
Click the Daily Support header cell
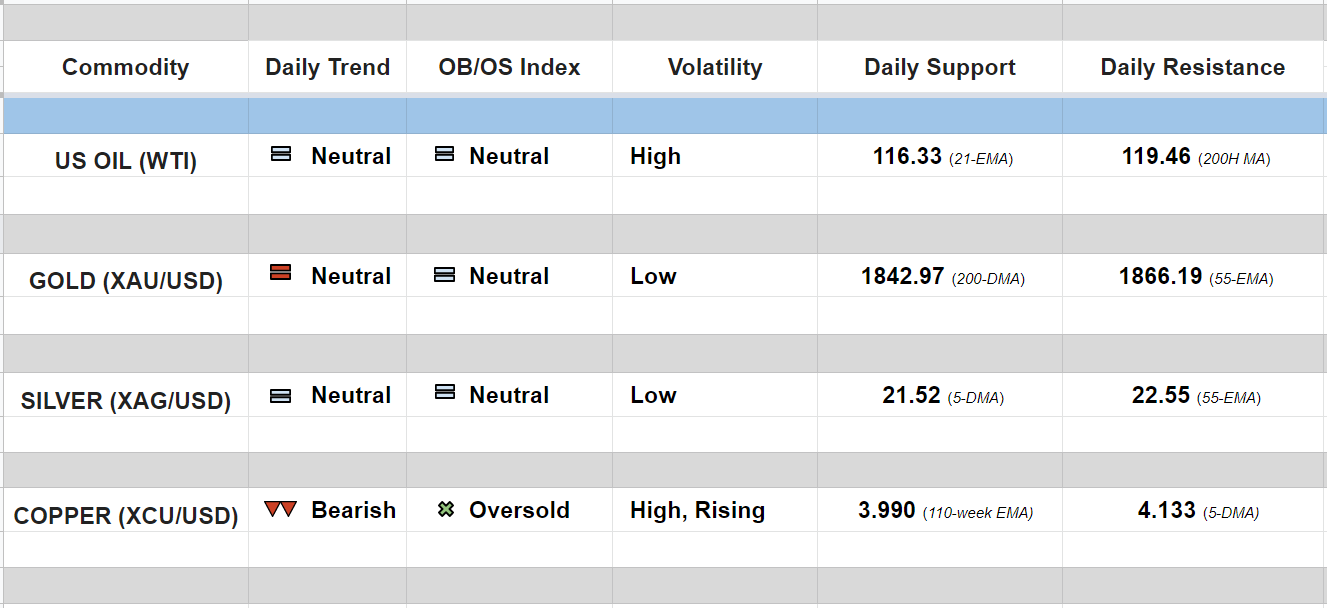tap(939, 67)
